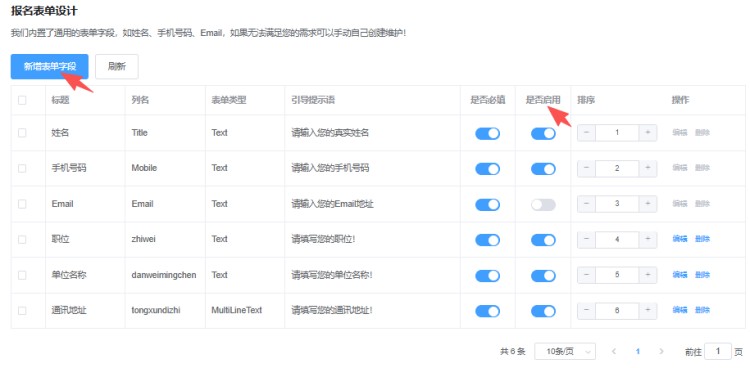Increase sort order of Email row
This screenshot has height=368, width=750.
pos(648,204)
